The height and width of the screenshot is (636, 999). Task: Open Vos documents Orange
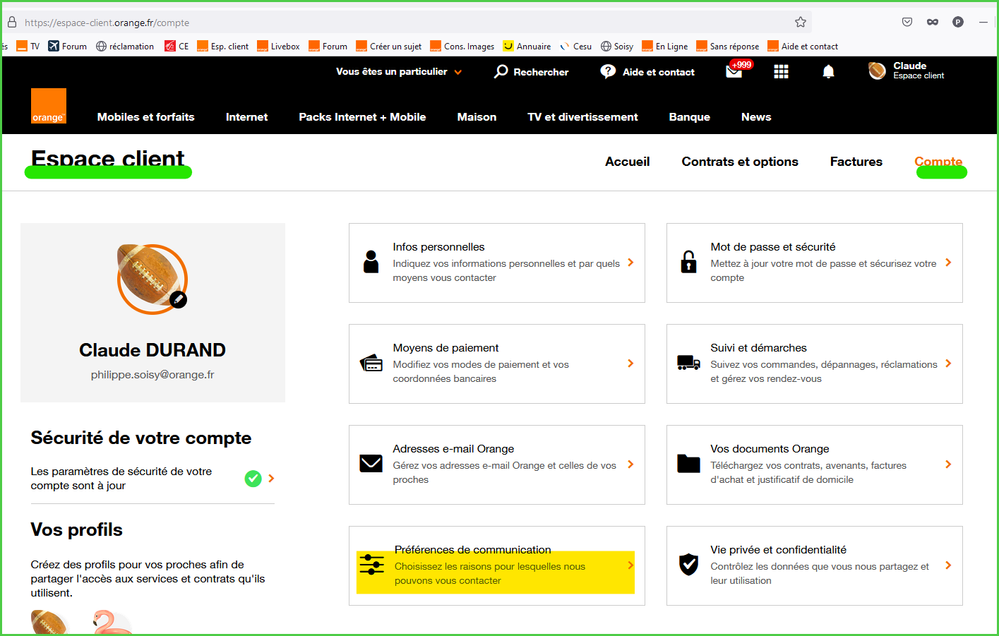(x=814, y=465)
